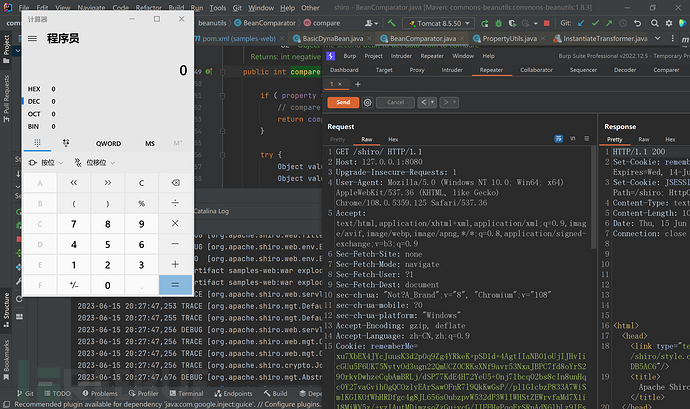Click the Burp Repeater settings gear icon
The image size is (690, 409).
pos(369,102)
